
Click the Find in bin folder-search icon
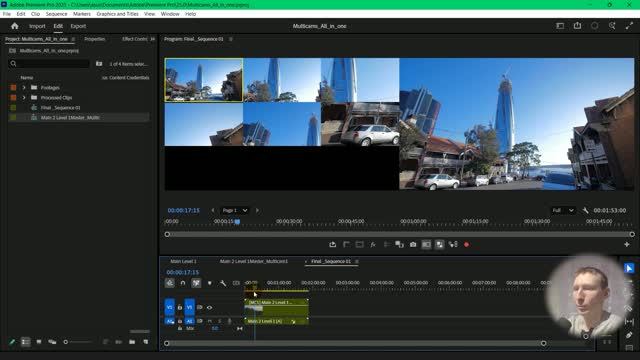[99, 64]
